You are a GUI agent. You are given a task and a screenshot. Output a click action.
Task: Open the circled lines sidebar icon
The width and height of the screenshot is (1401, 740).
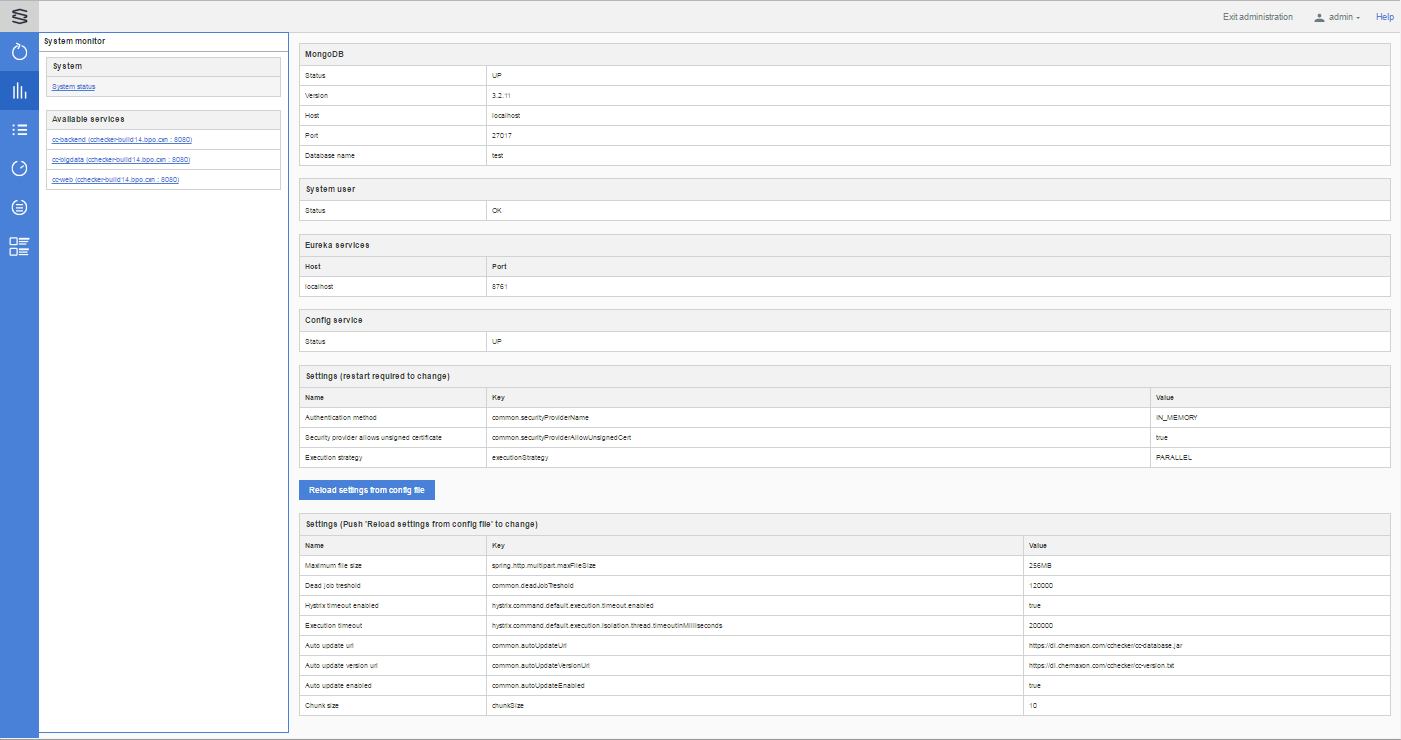tap(19, 207)
